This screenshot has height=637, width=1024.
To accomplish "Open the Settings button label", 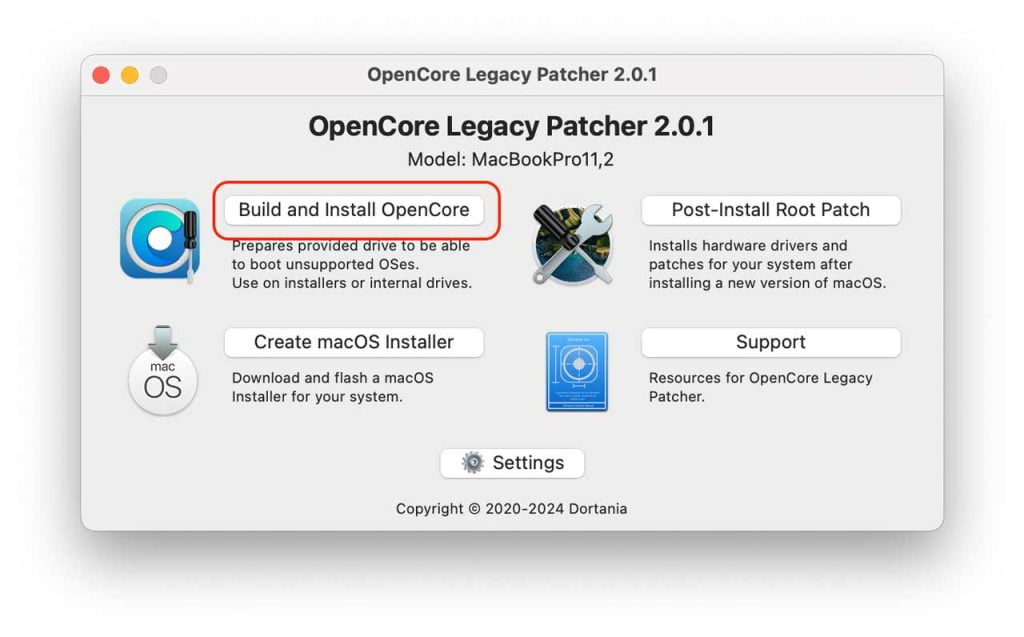I will pos(528,463).
